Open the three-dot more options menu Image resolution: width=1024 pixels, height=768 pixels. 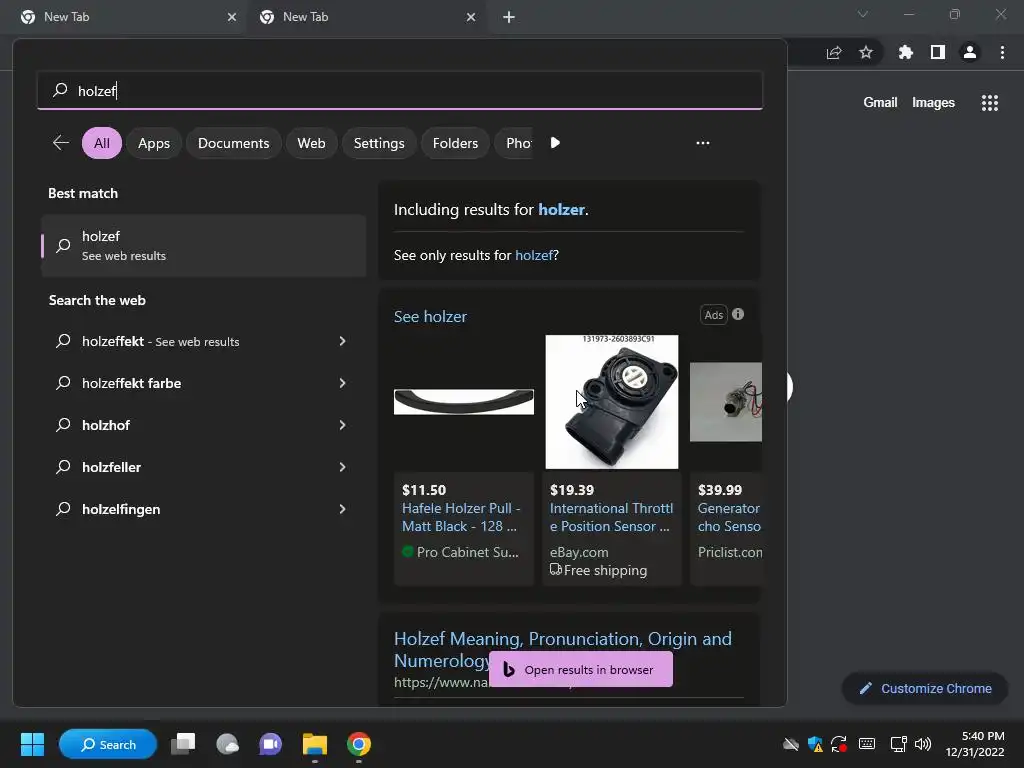[703, 143]
